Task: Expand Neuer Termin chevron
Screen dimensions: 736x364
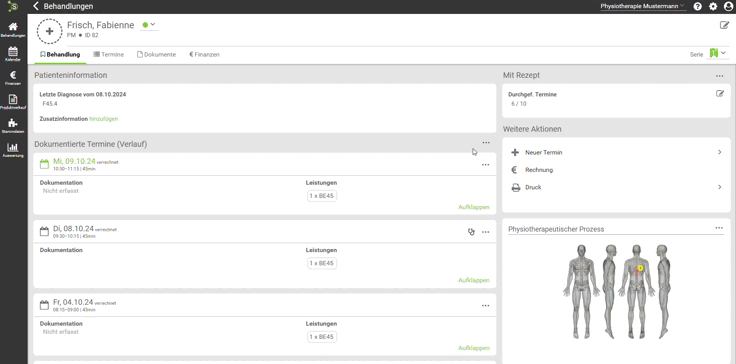Action: [720, 152]
